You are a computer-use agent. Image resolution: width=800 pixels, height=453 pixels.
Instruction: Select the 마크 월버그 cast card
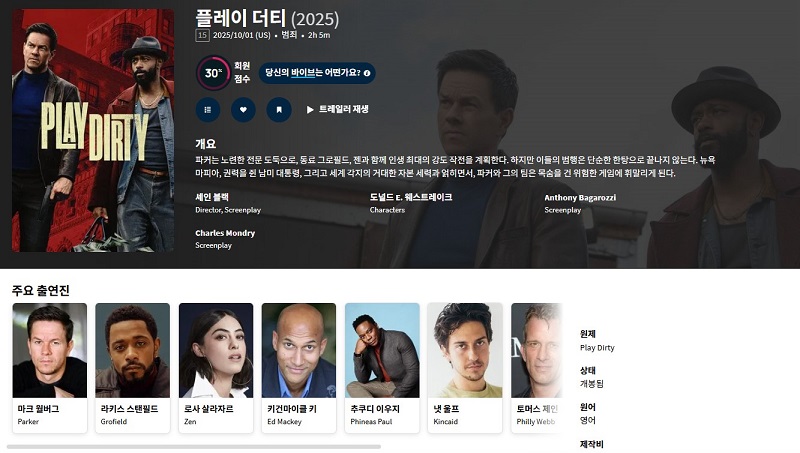[49, 368]
